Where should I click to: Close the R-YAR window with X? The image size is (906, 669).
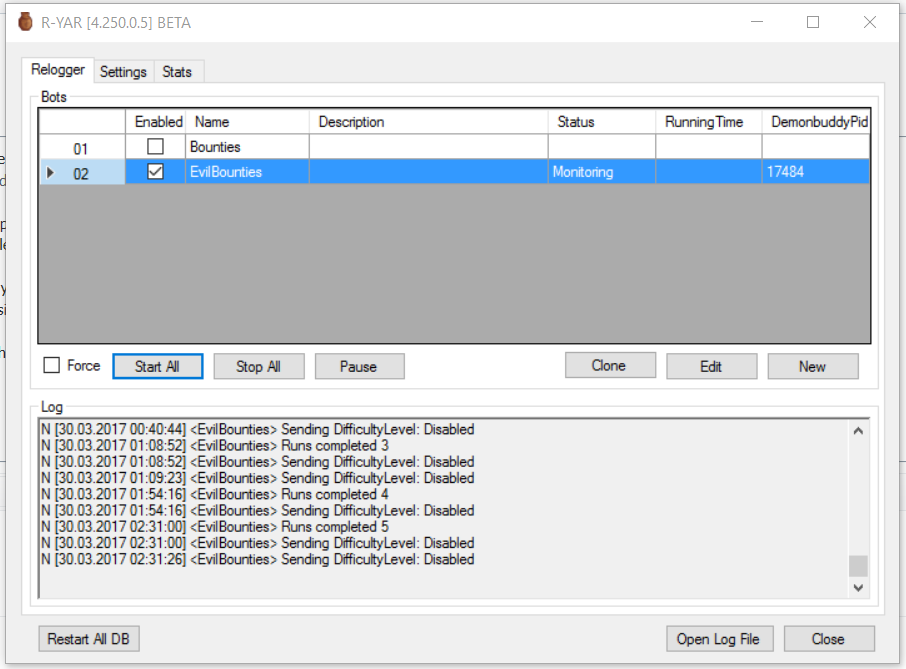point(870,22)
